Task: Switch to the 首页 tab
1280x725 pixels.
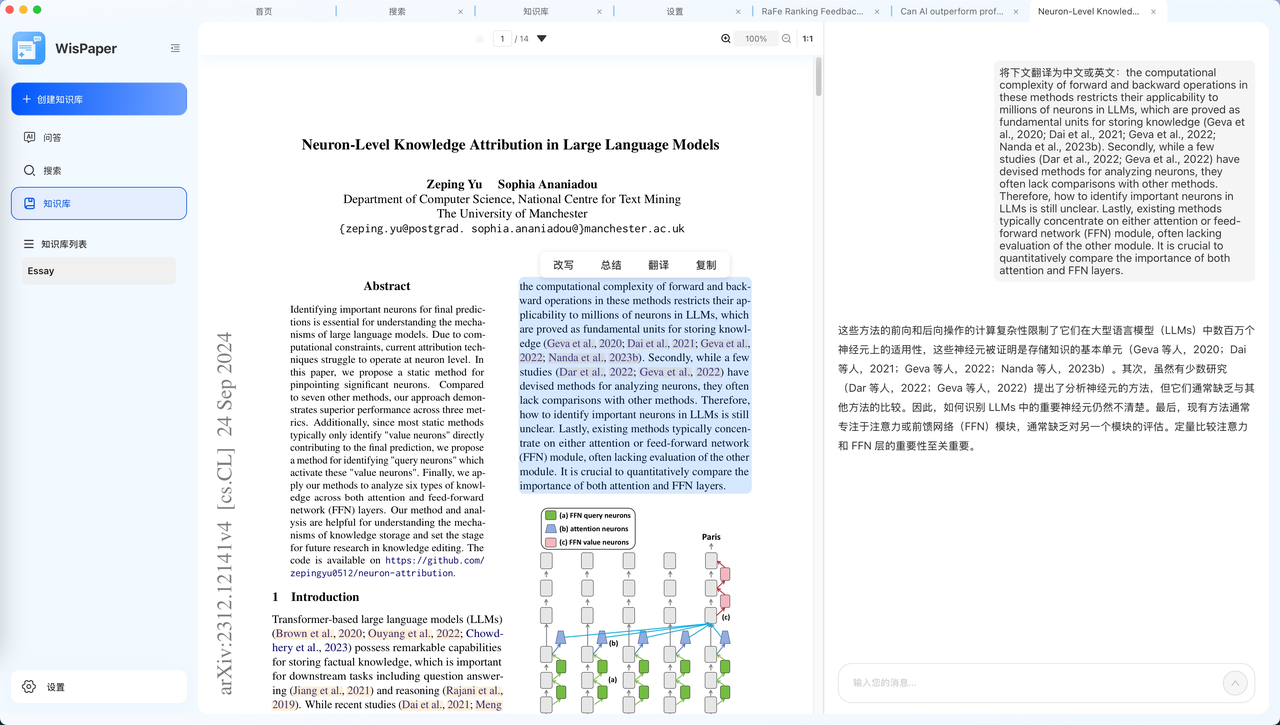Action: coord(264,10)
